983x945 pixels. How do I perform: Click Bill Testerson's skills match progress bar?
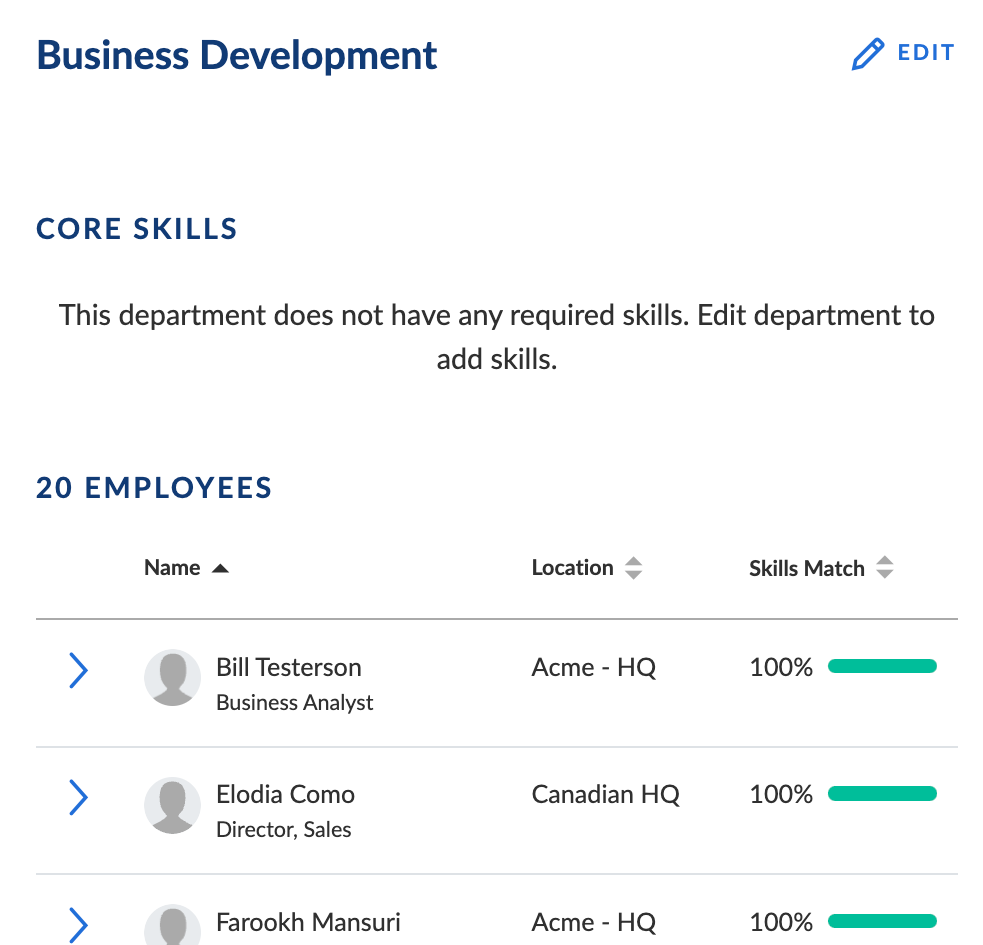pyautogui.click(x=882, y=667)
